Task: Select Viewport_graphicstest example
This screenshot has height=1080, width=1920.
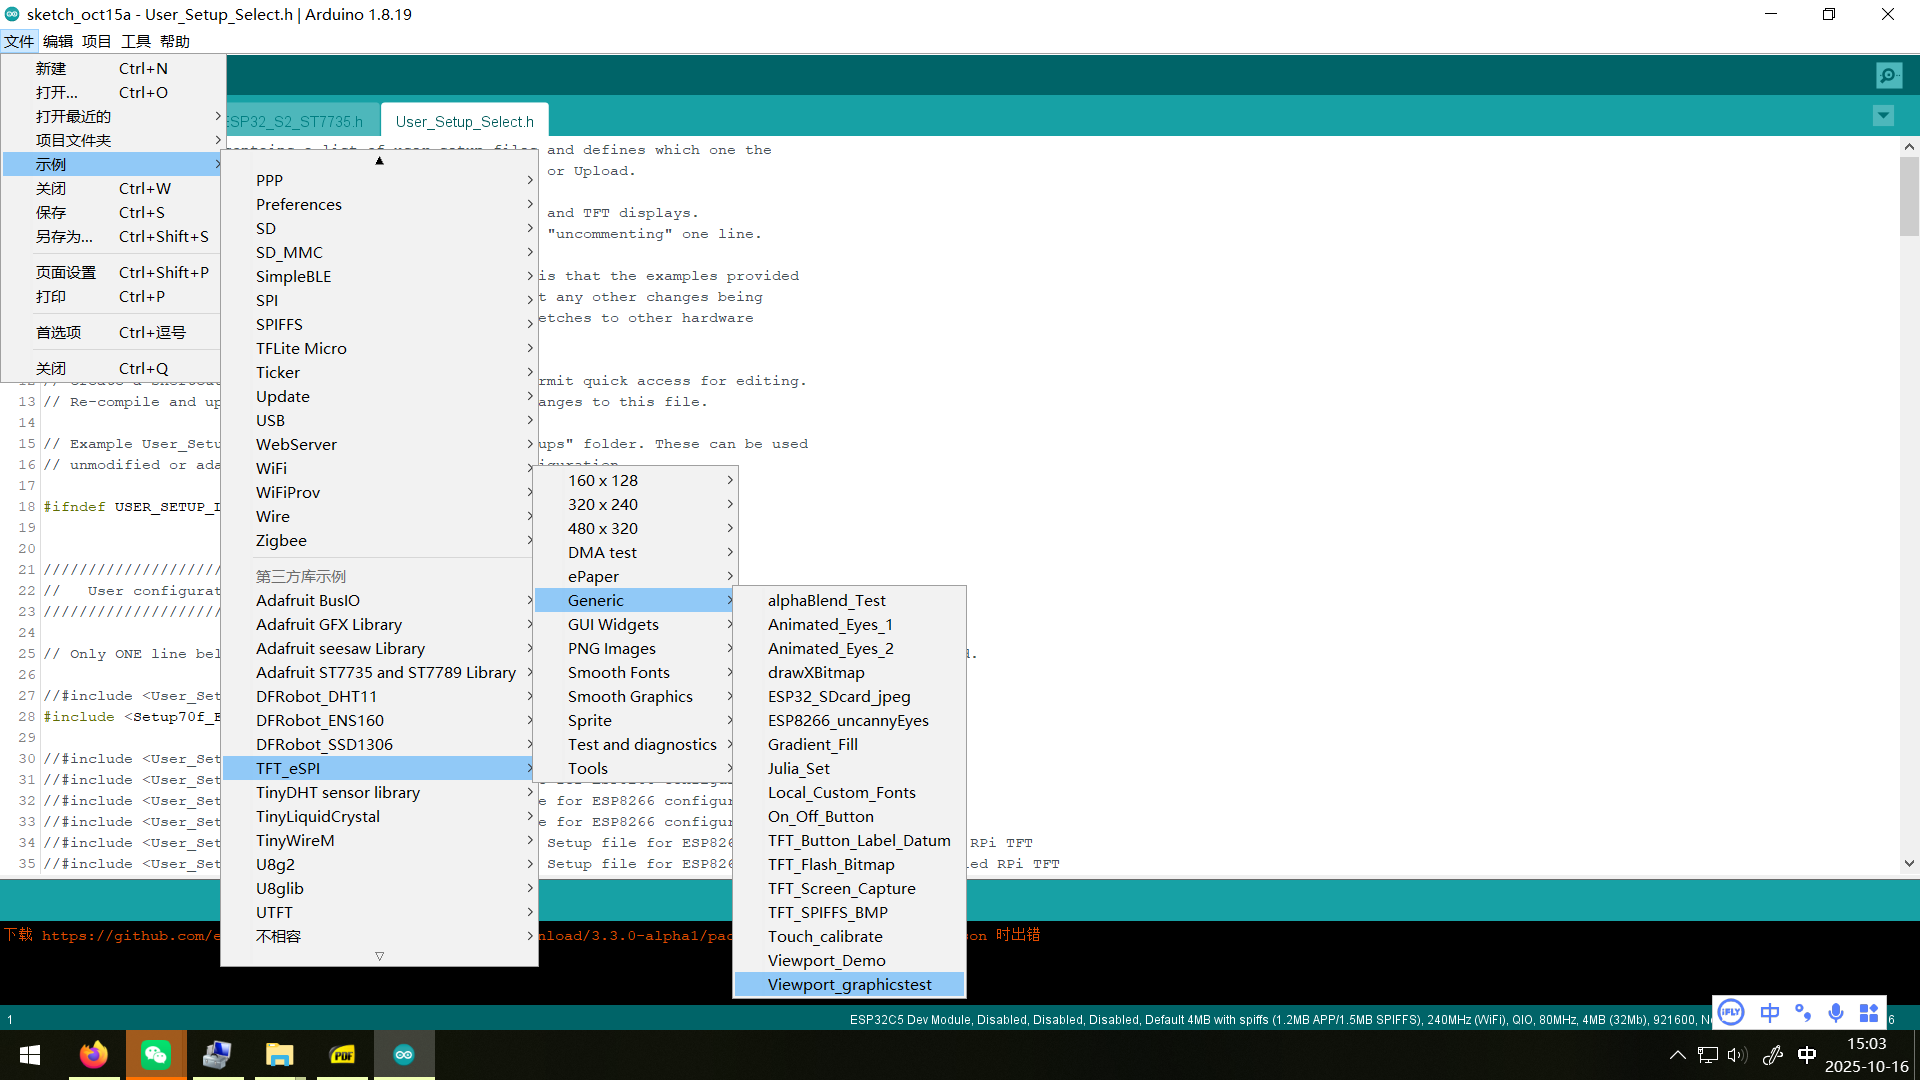Action: coord(849,984)
